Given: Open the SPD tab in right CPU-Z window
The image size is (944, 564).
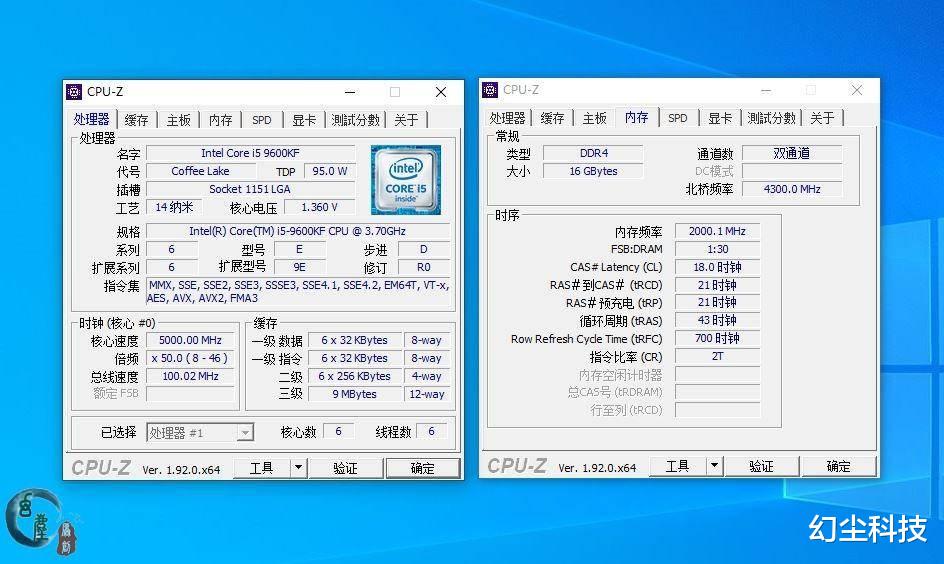Looking at the screenshot, I should click(x=678, y=118).
